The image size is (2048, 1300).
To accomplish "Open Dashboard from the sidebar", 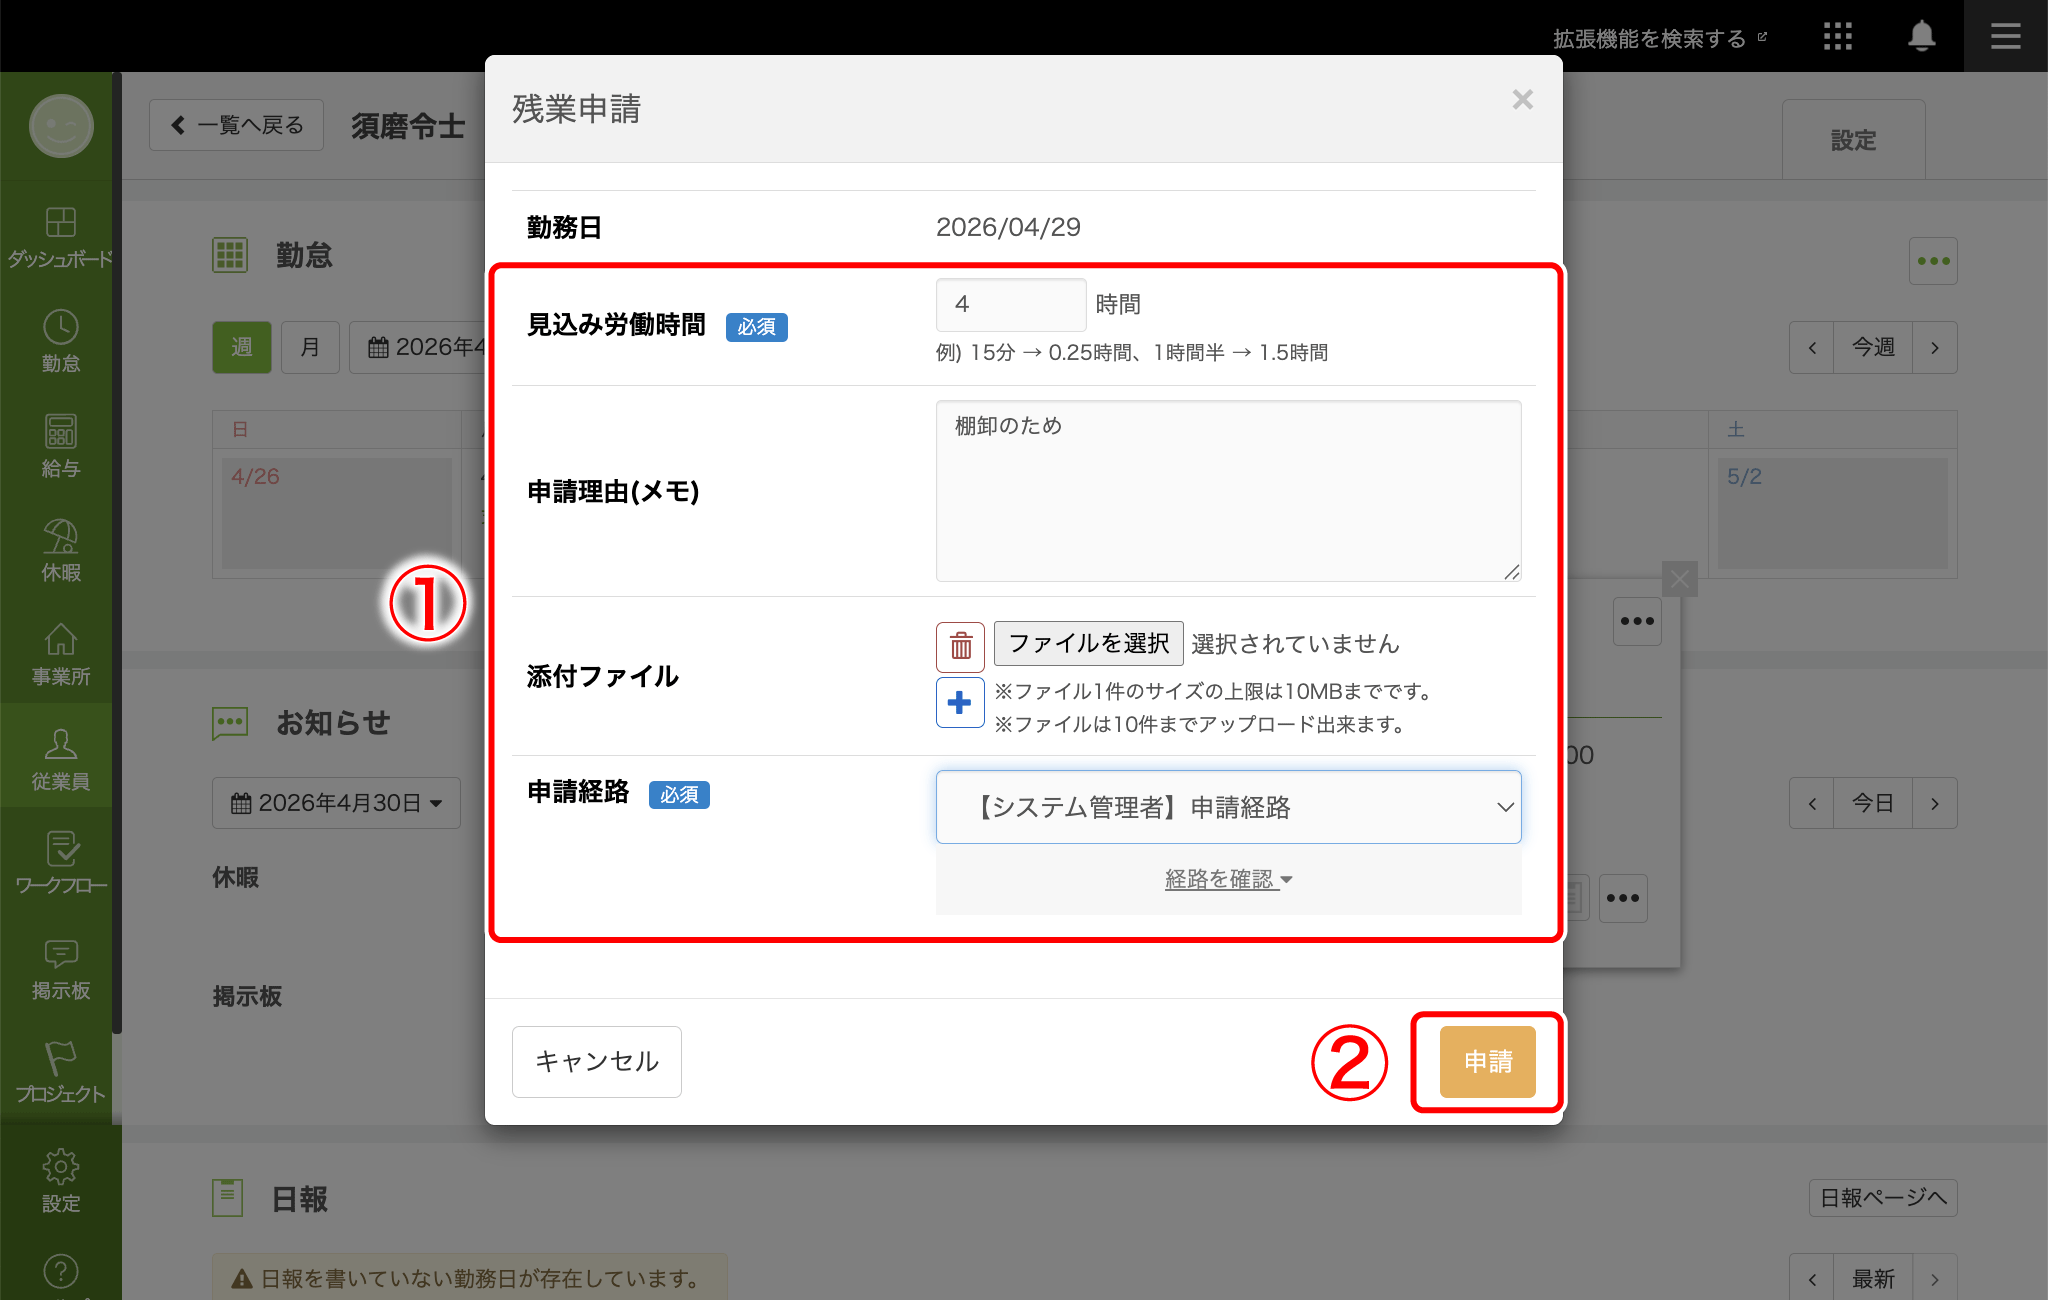I will (x=60, y=236).
